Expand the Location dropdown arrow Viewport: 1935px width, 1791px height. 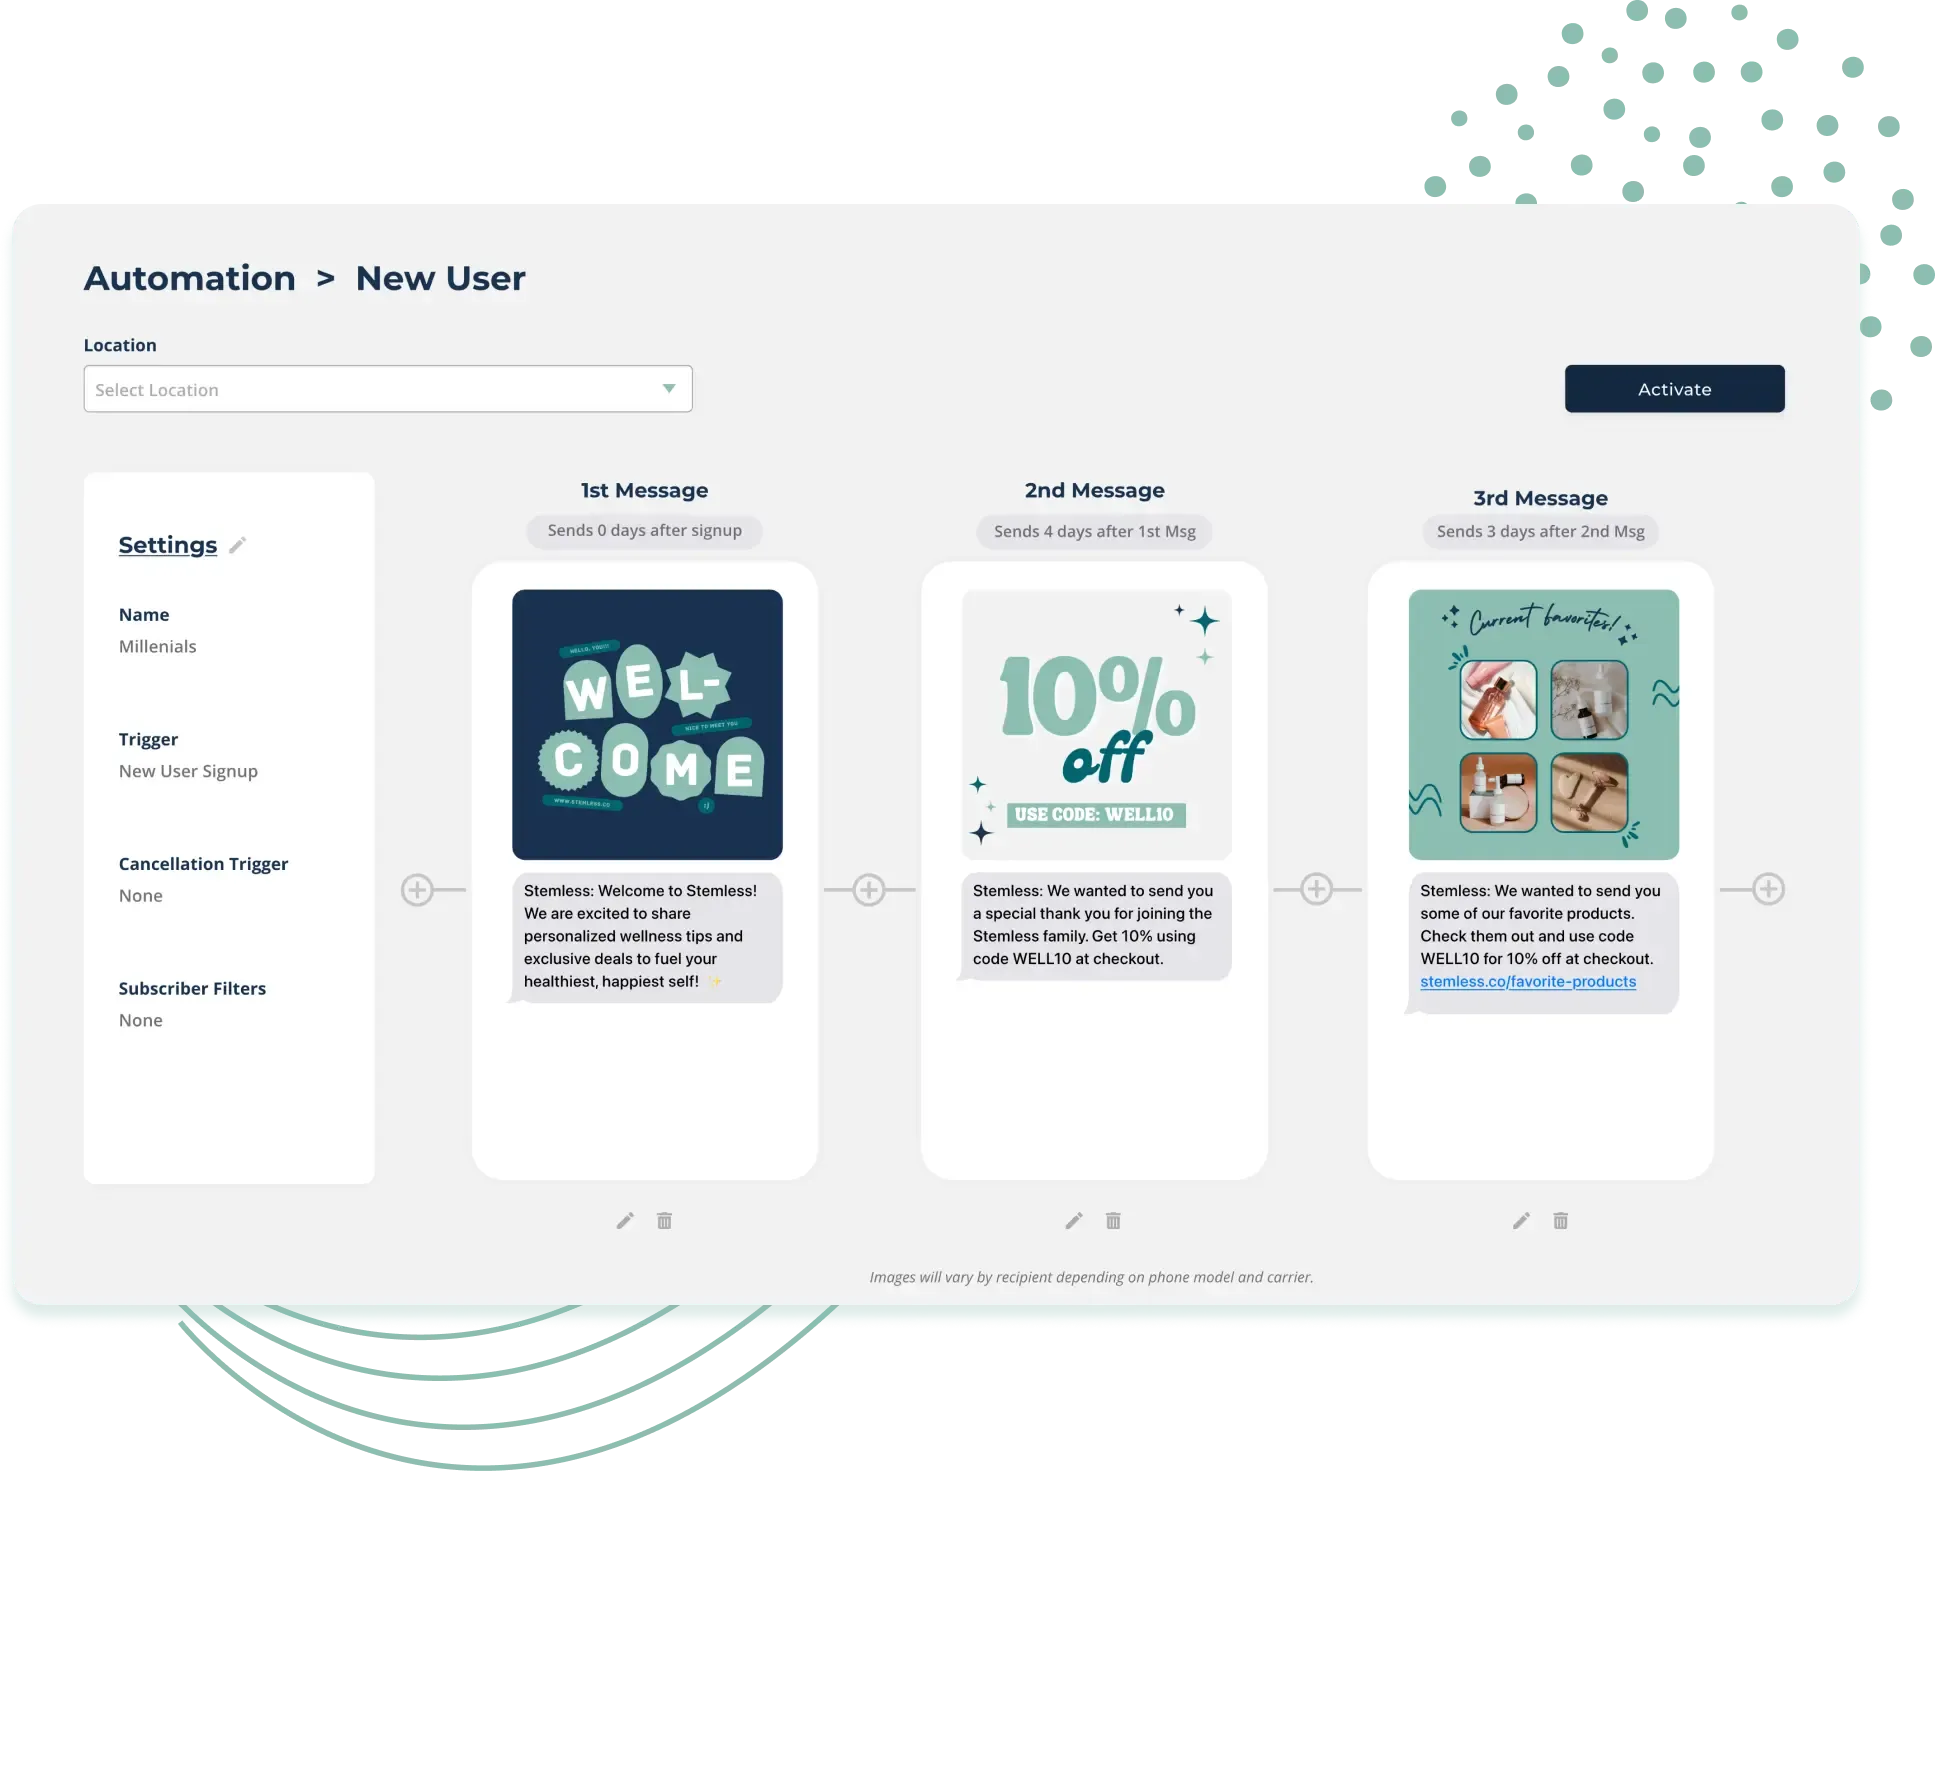pyautogui.click(x=667, y=389)
